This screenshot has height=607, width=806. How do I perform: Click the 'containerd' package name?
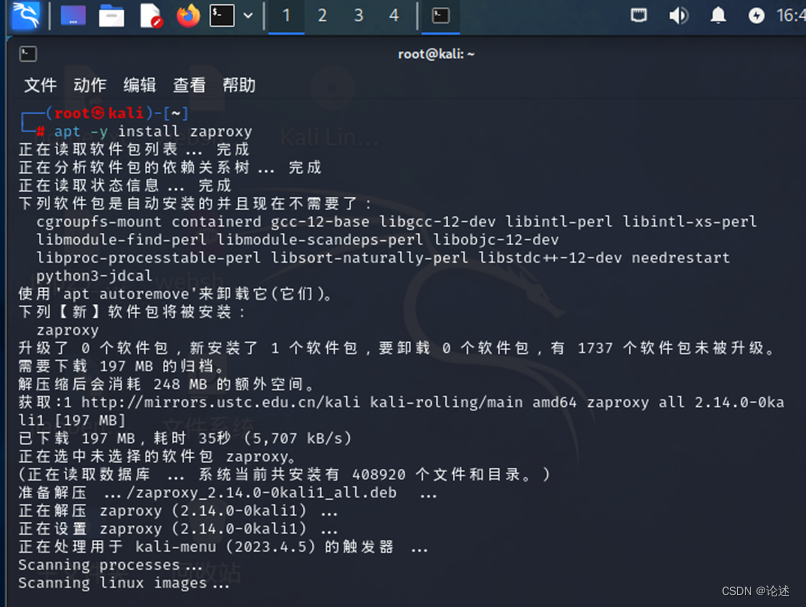(x=216, y=222)
